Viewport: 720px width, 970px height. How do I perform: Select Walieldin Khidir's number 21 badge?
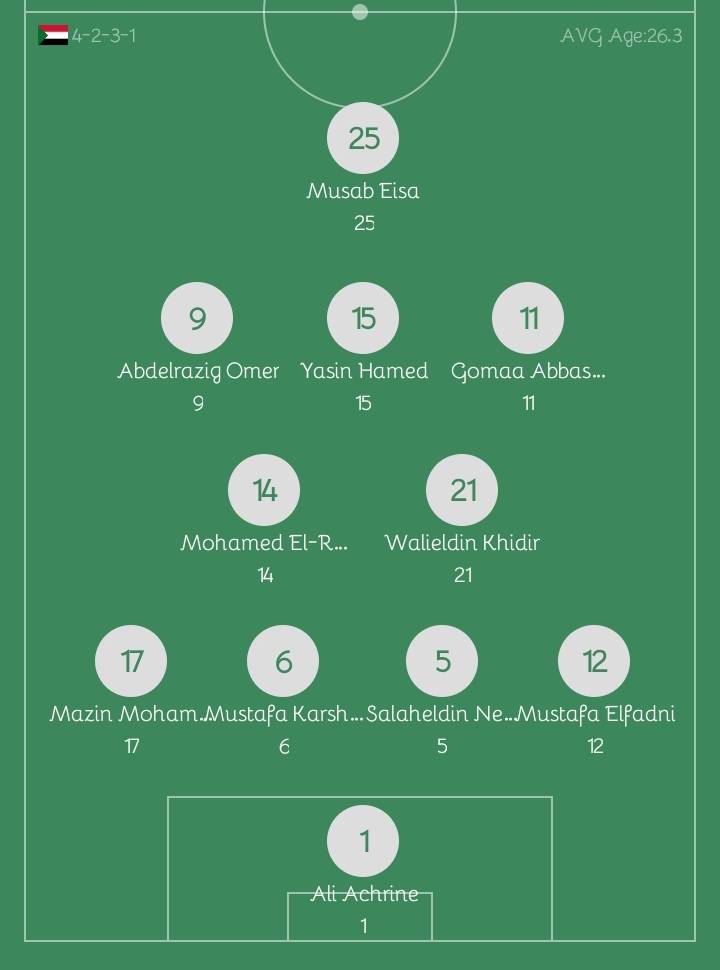coord(462,489)
